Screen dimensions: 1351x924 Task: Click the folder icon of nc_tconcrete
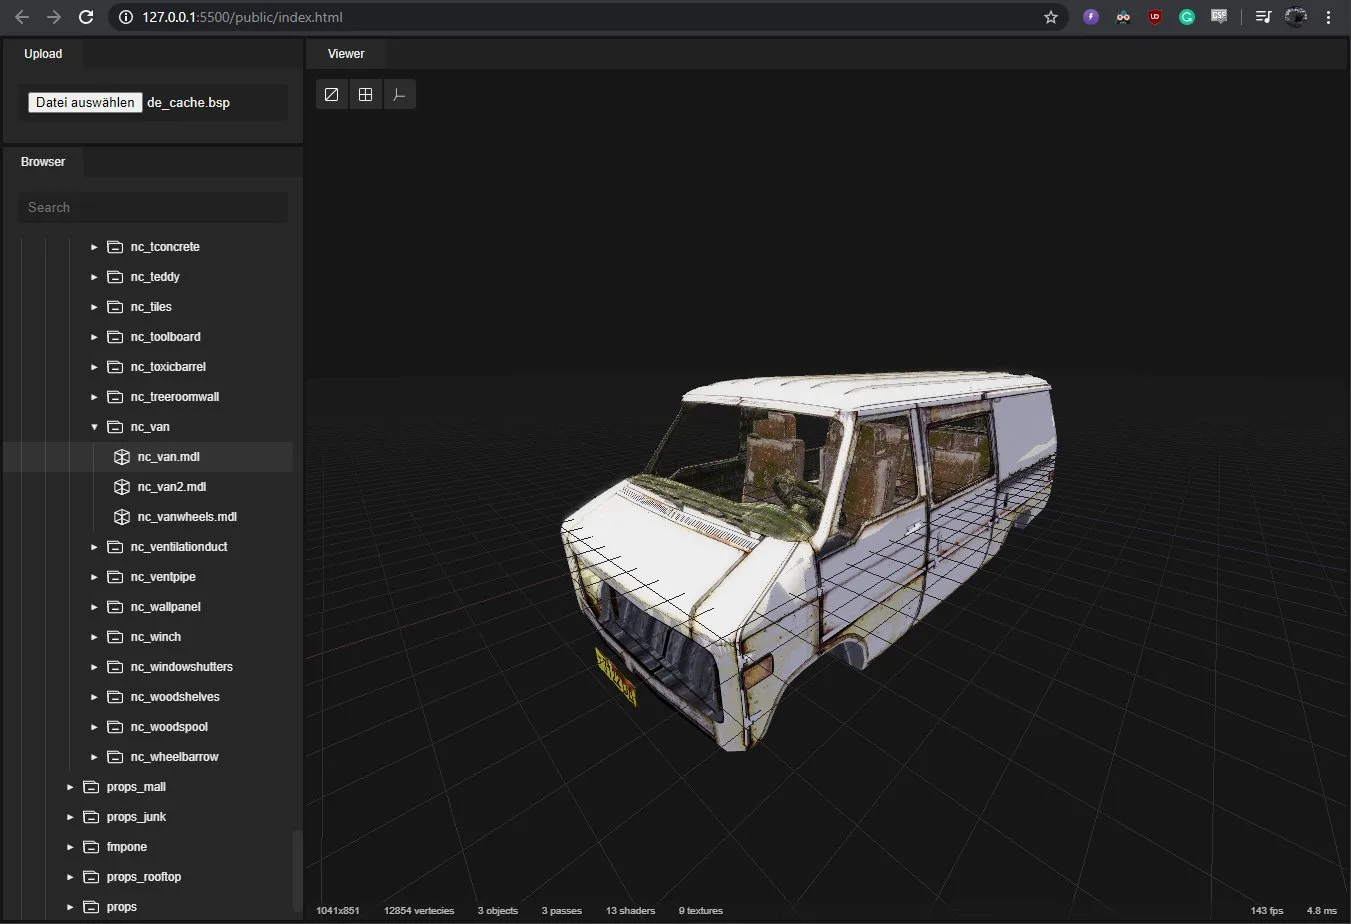(115, 247)
